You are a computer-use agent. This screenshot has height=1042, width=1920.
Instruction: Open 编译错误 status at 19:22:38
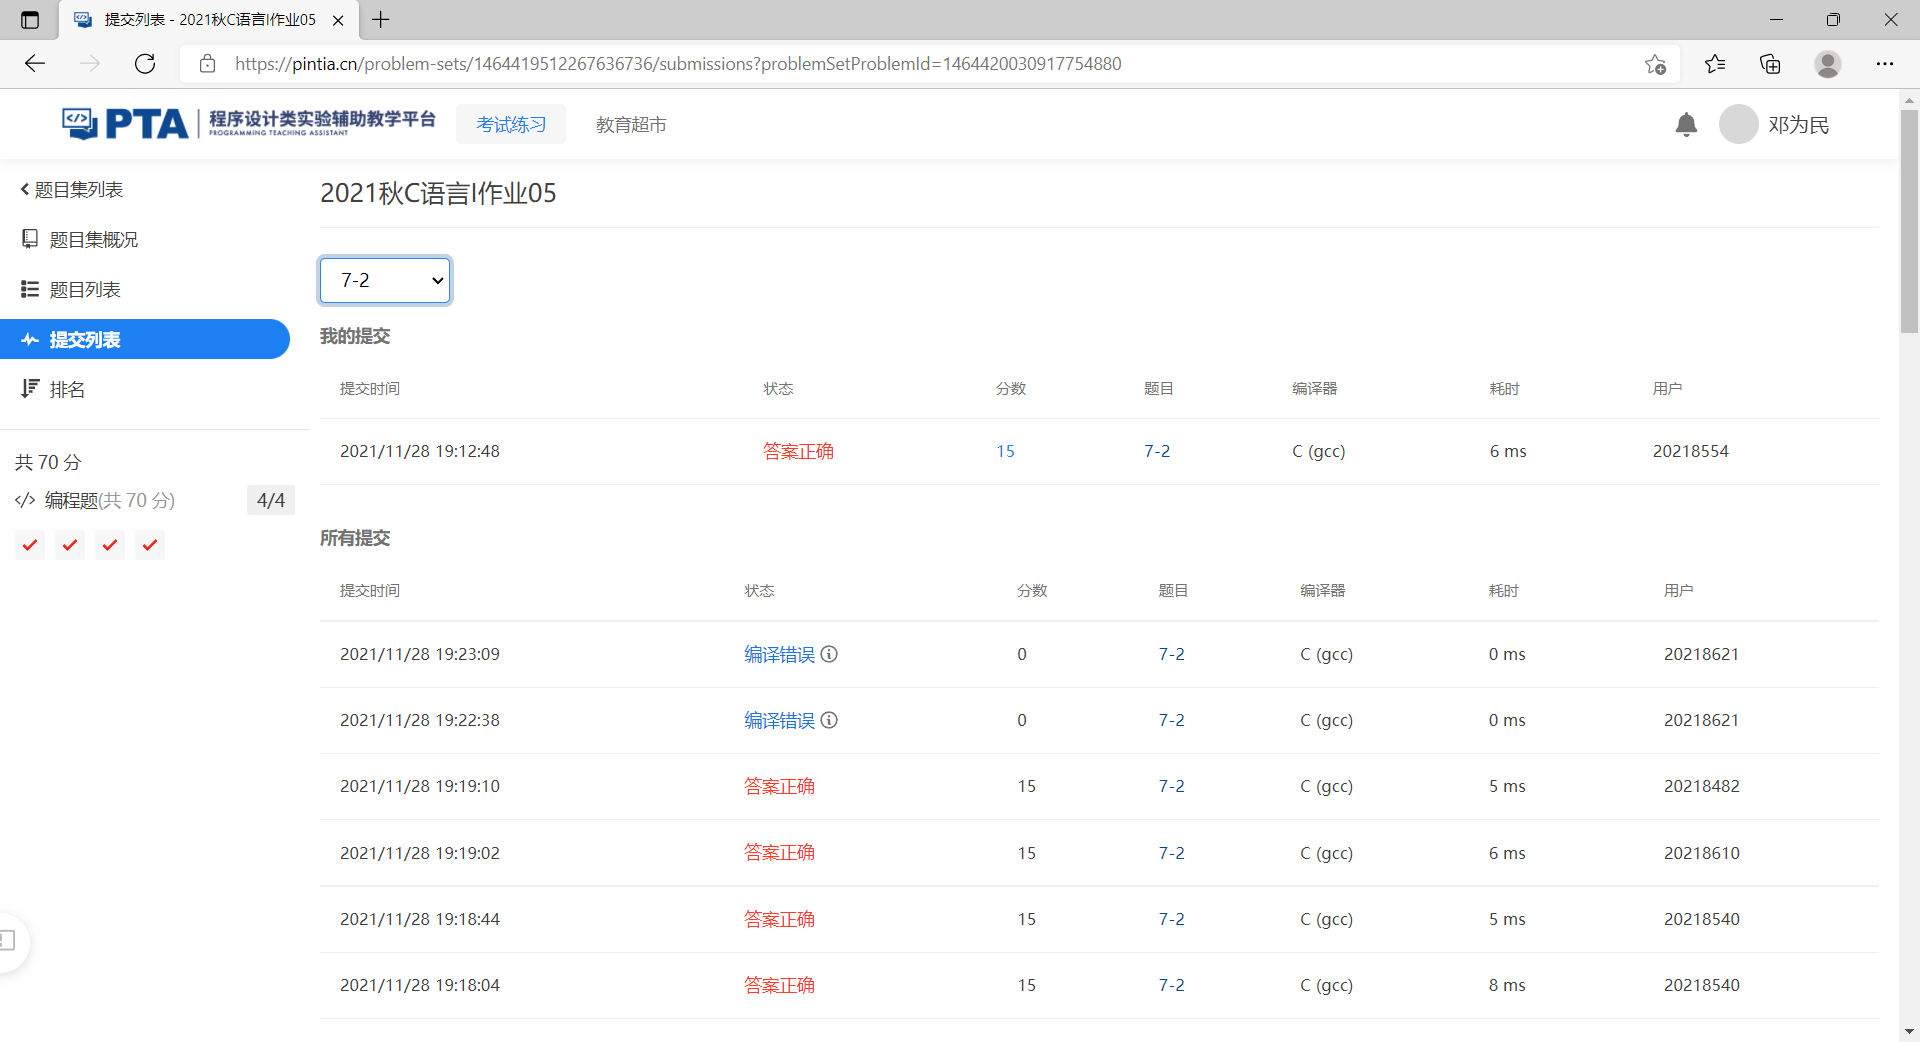click(779, 720)
